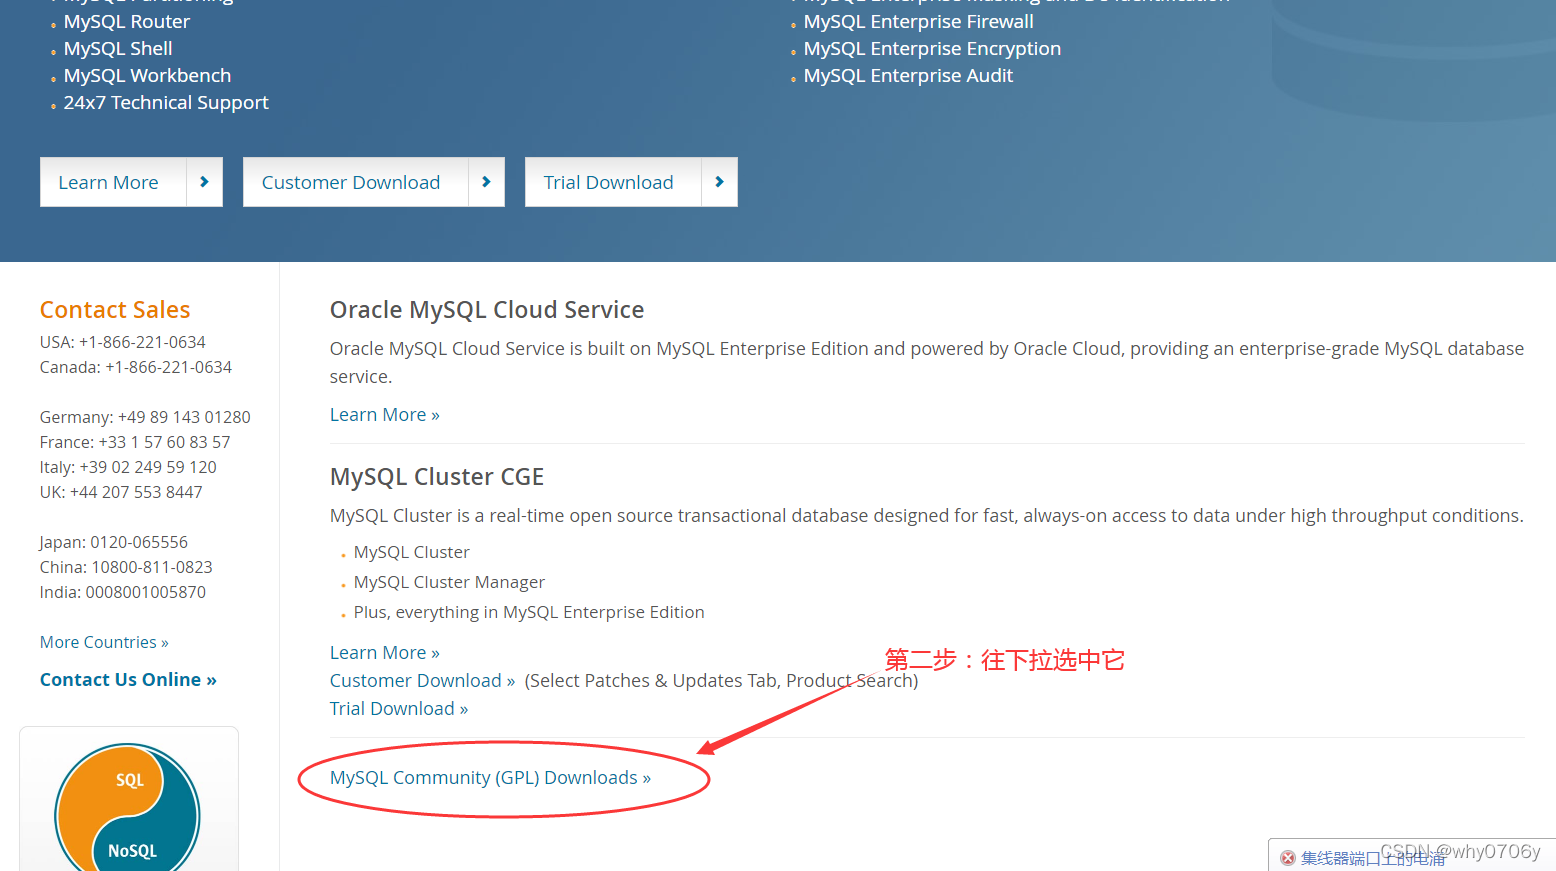
Task: Click 'Plus, everything in MySQL Enterprise Edition' text
Action: (529, 612)
